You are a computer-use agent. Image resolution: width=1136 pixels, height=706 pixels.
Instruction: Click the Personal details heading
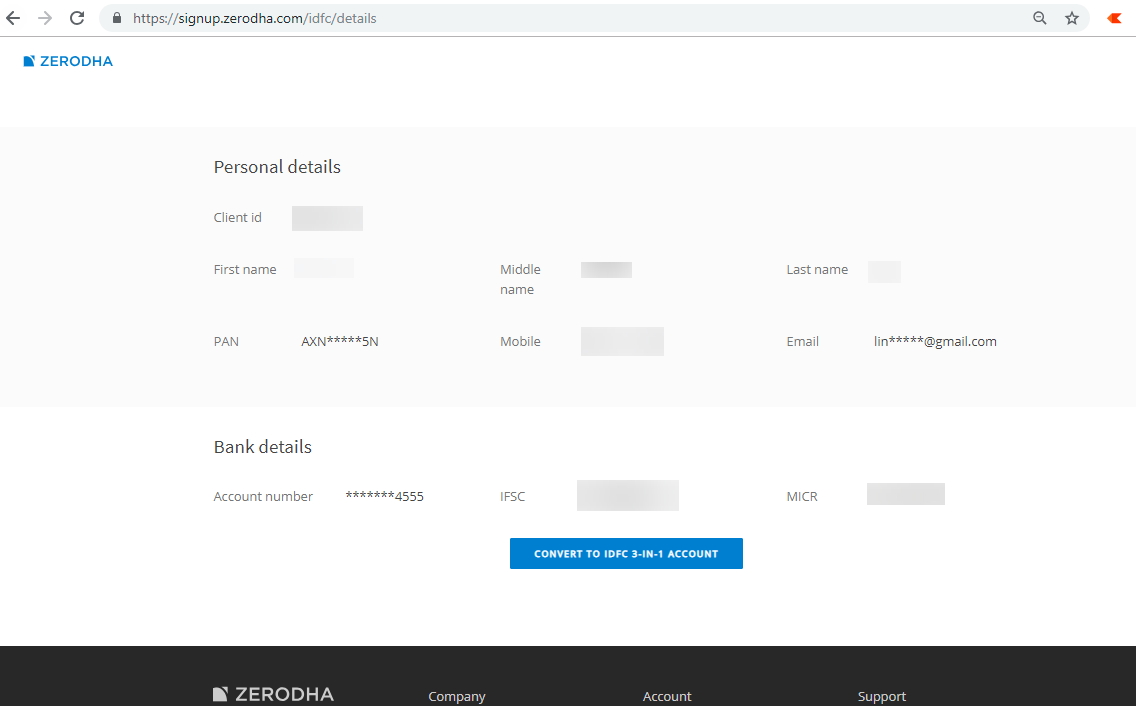pyautogui.click(x=277, y=167)
